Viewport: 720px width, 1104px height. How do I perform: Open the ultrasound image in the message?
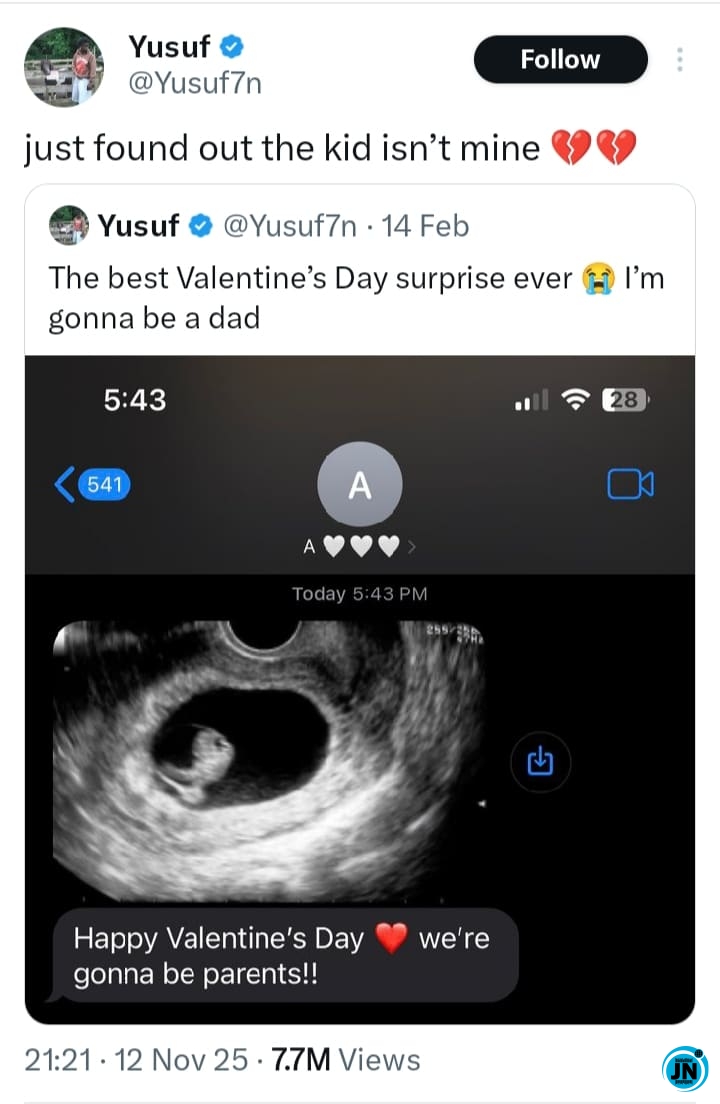[x=270, y=758]
